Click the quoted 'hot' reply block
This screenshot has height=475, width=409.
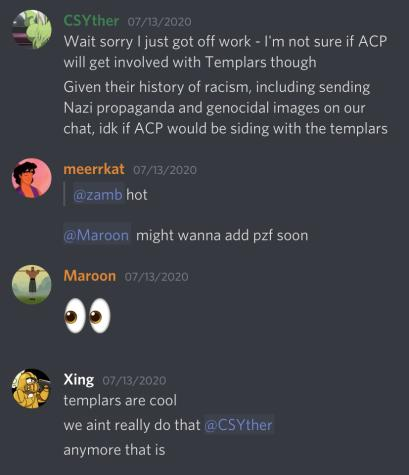pyautogui.click(x=106, y=195)
